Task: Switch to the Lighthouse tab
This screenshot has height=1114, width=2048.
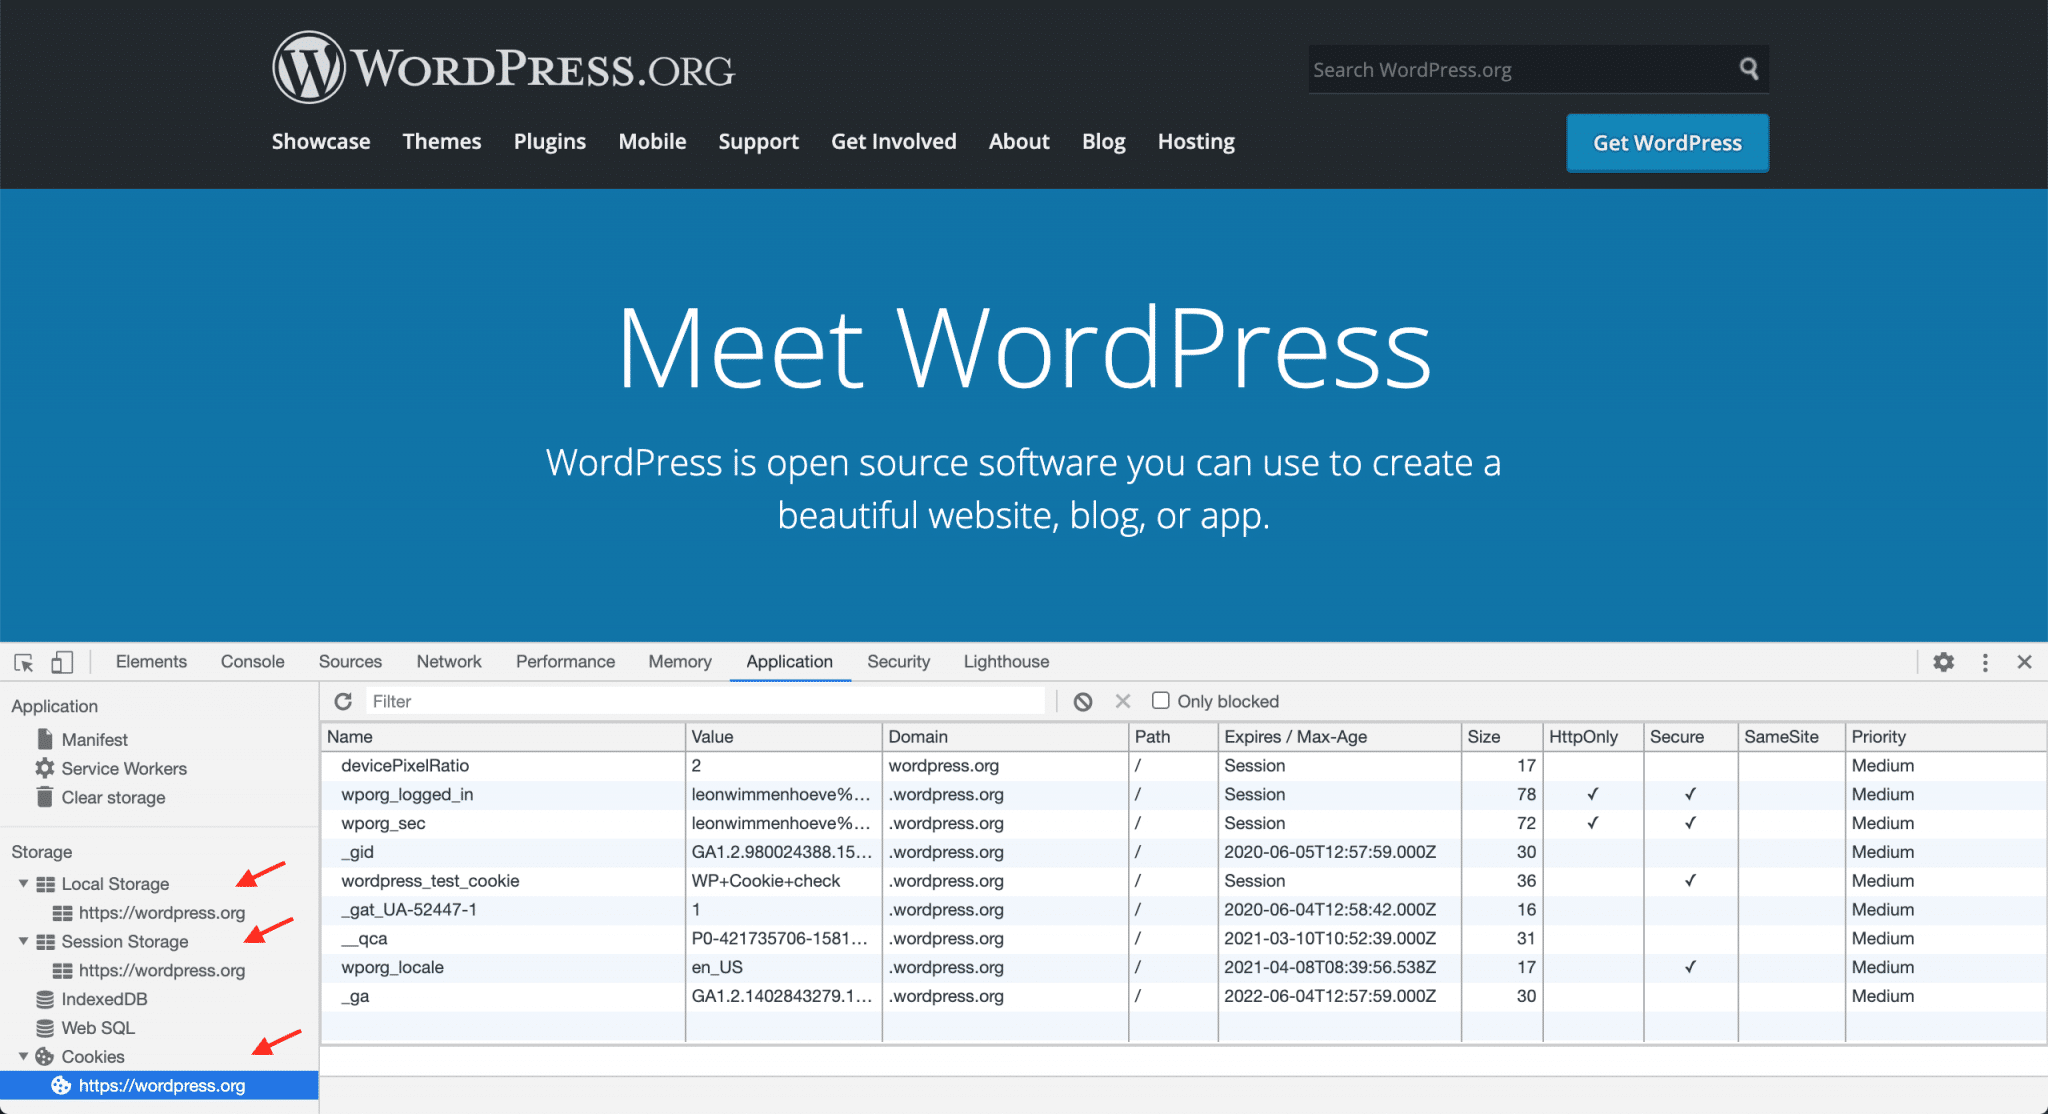Action: (x=1006, y=662)
